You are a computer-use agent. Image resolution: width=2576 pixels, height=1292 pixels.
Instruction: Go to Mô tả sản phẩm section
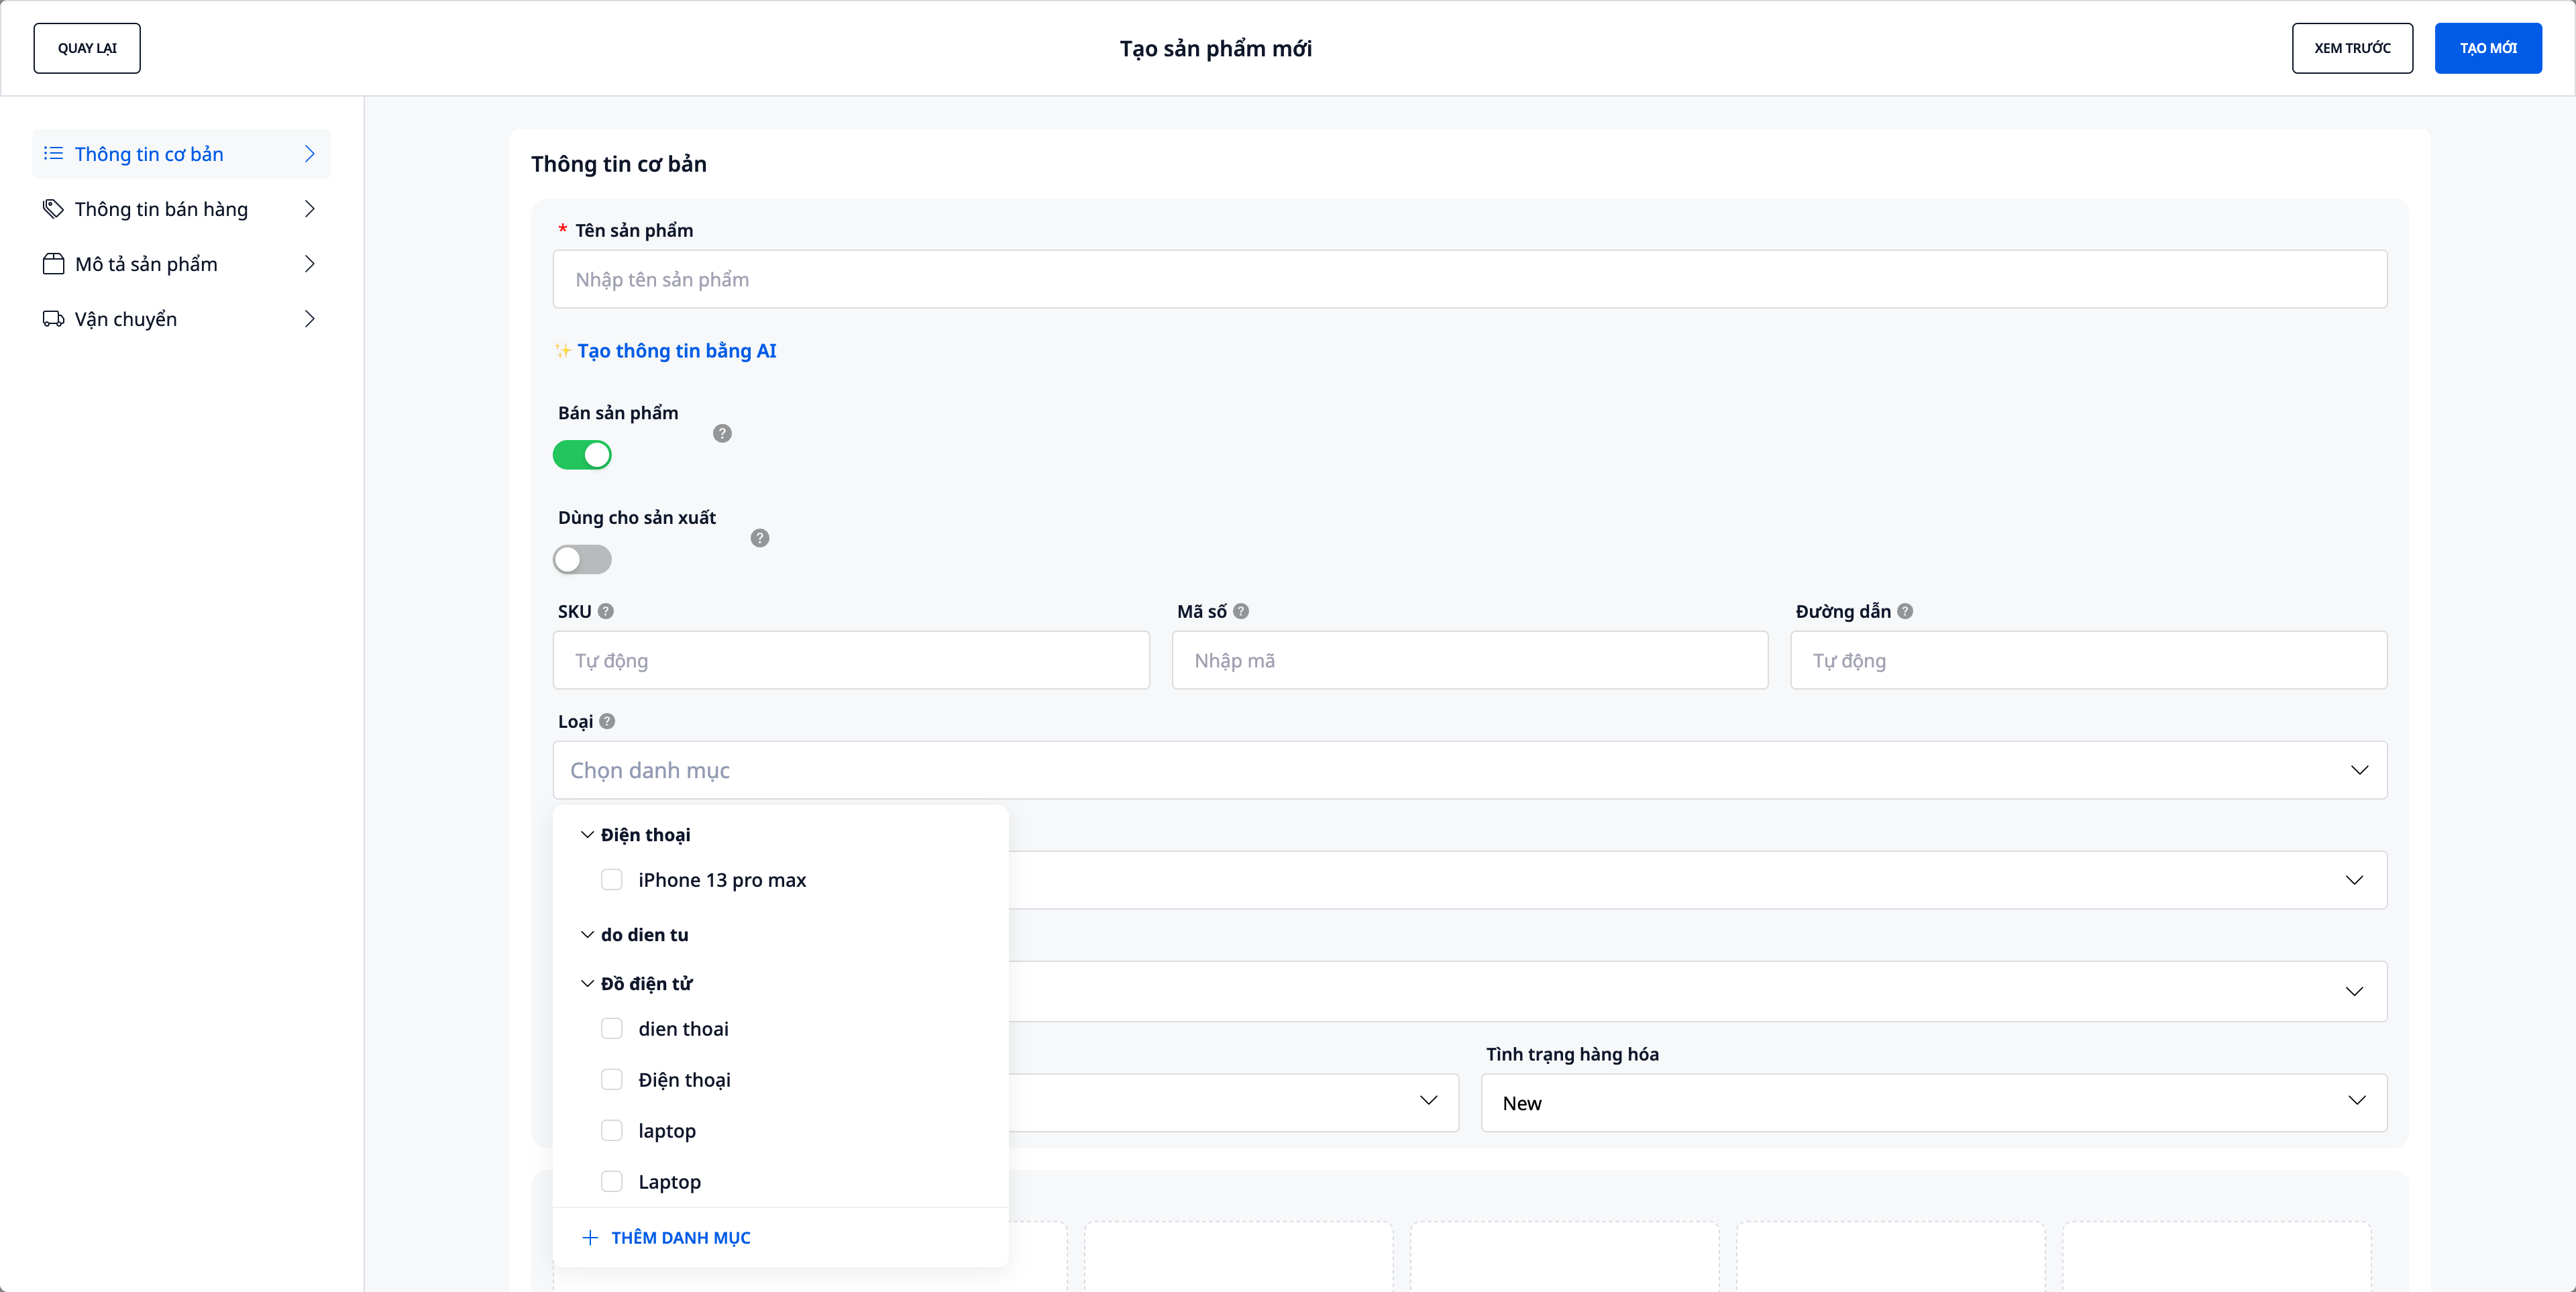(x=181, y=264)
